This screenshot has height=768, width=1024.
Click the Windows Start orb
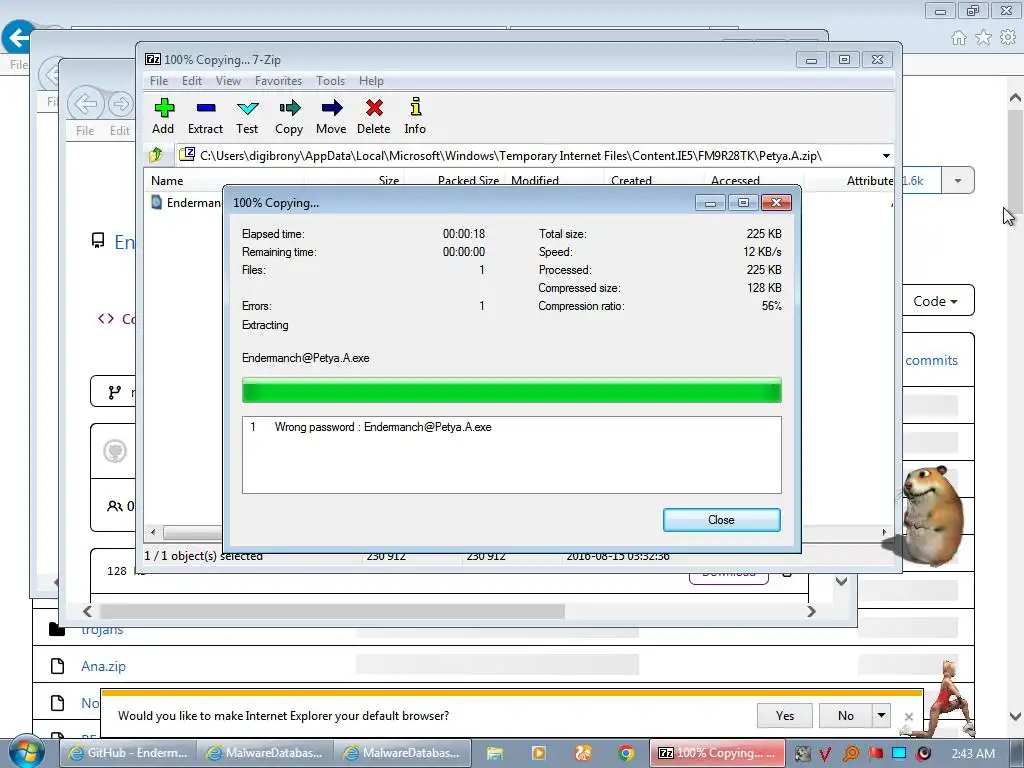[26, 752]
